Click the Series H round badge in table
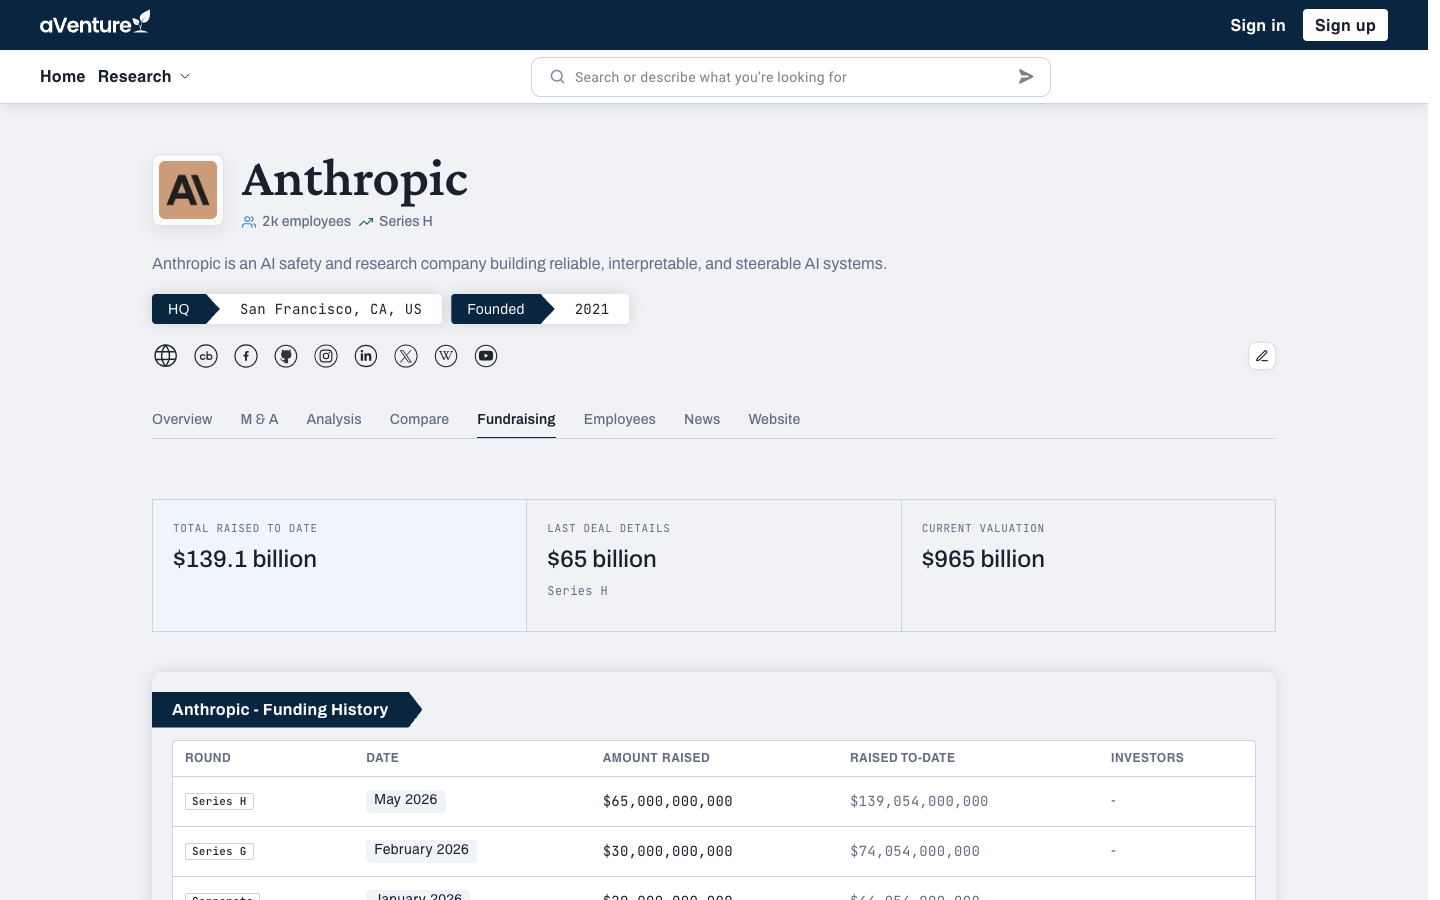Image resolution: width=1440 pixels, height=900 pixels. (x=219, y=801)
